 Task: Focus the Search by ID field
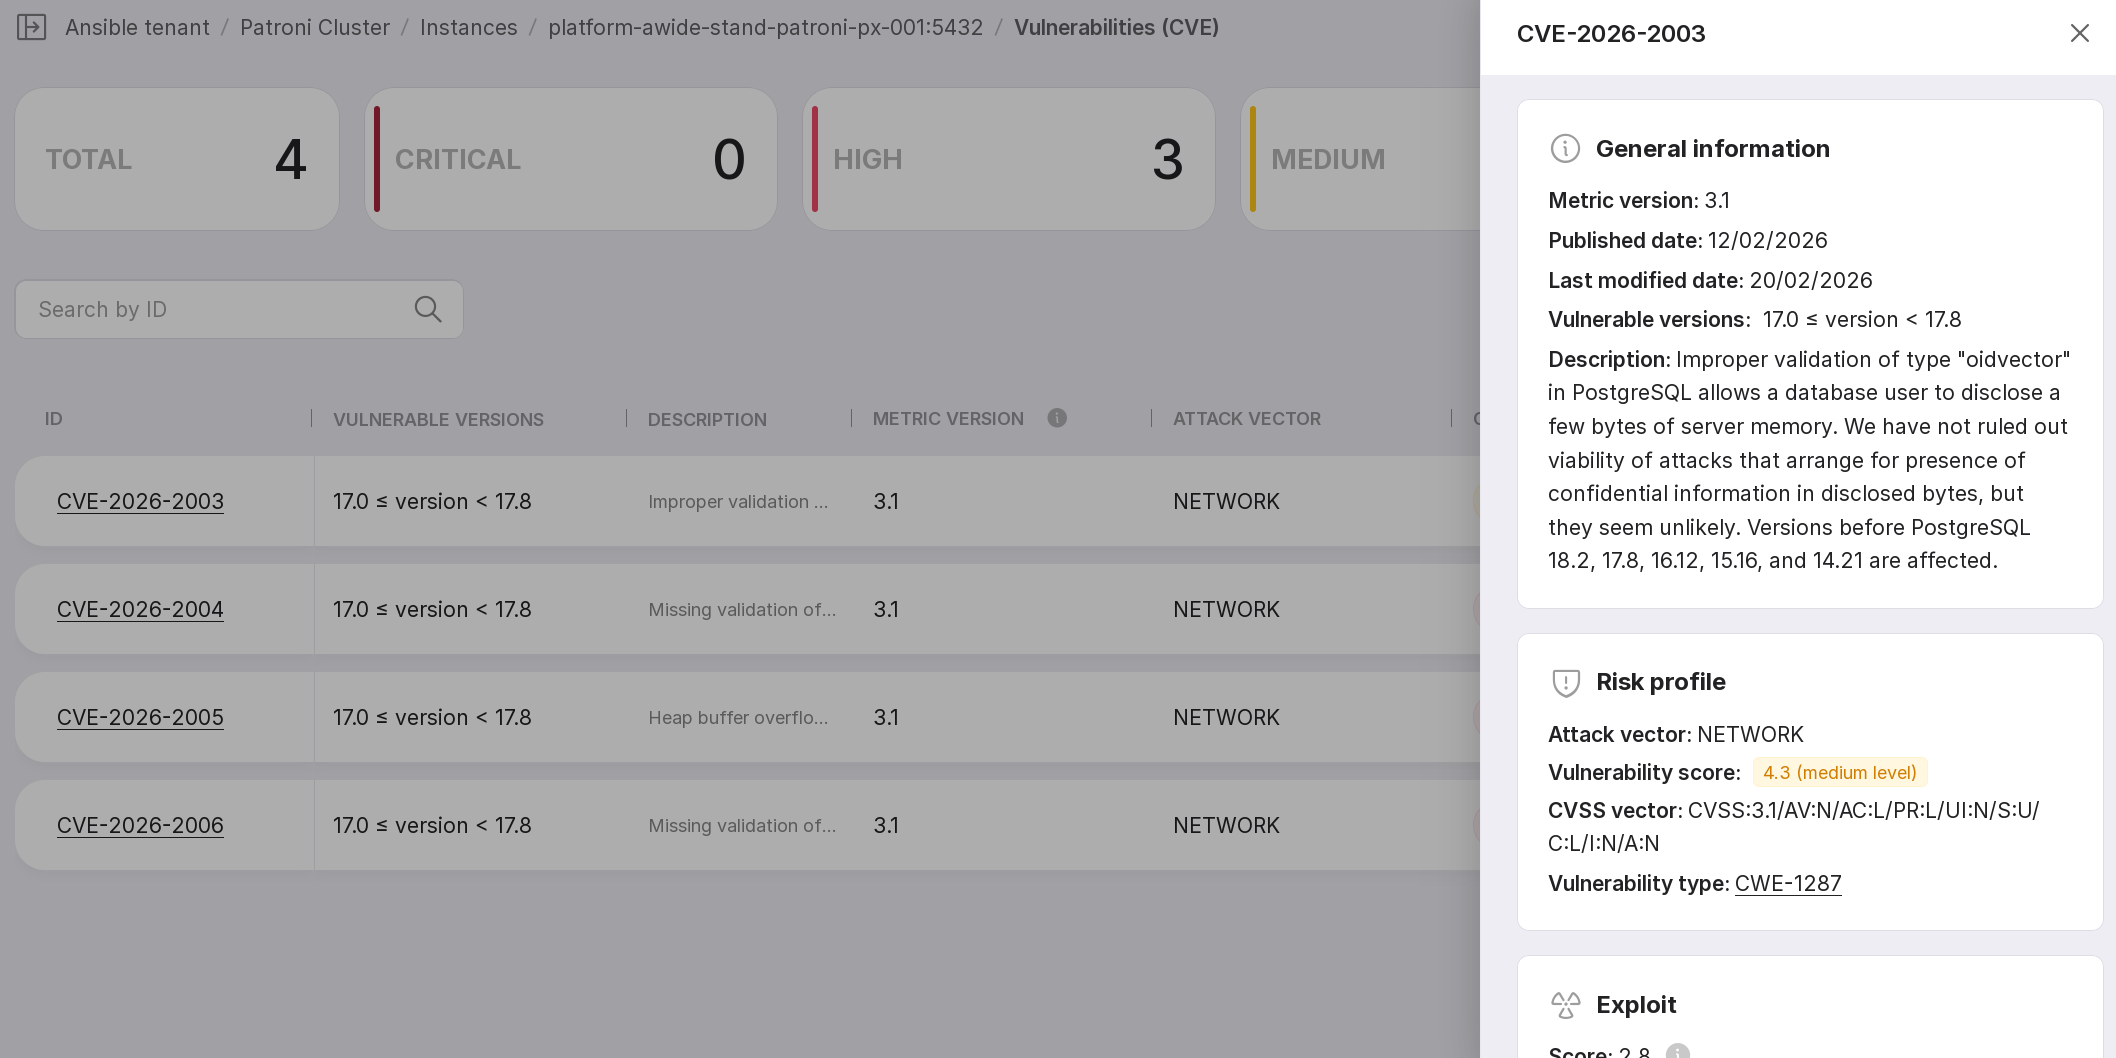(x=220, y=310)
